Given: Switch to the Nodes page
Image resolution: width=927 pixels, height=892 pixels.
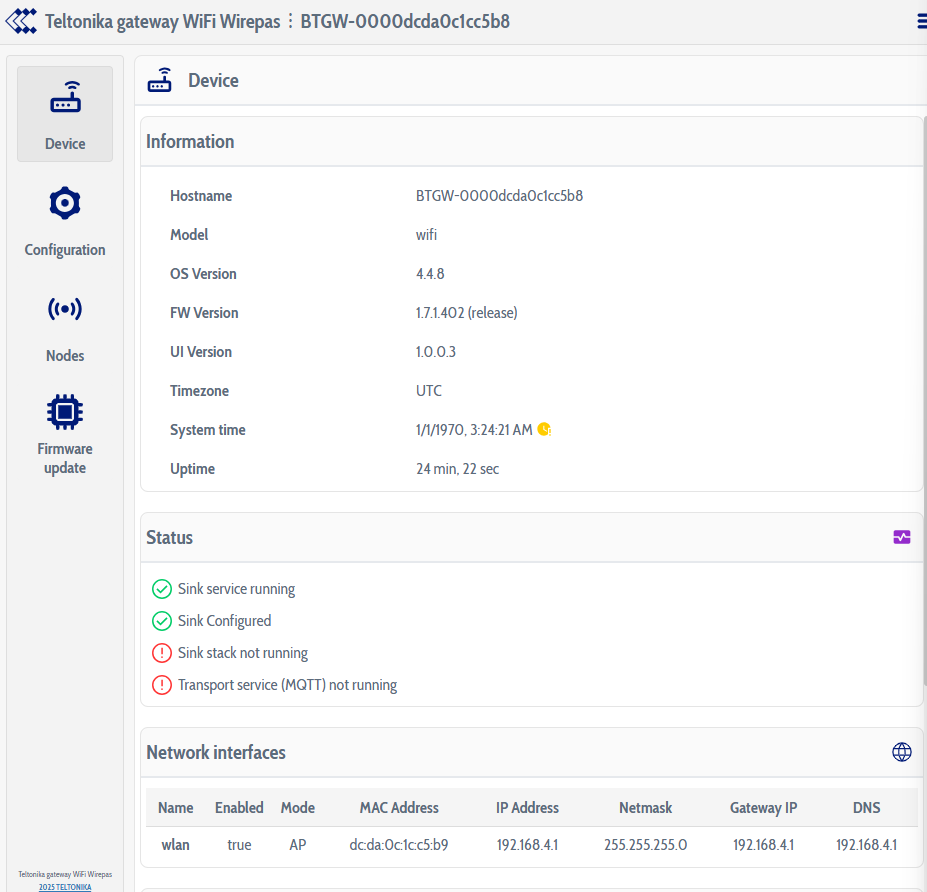Looking at the screenshot, I should point(65,327).
